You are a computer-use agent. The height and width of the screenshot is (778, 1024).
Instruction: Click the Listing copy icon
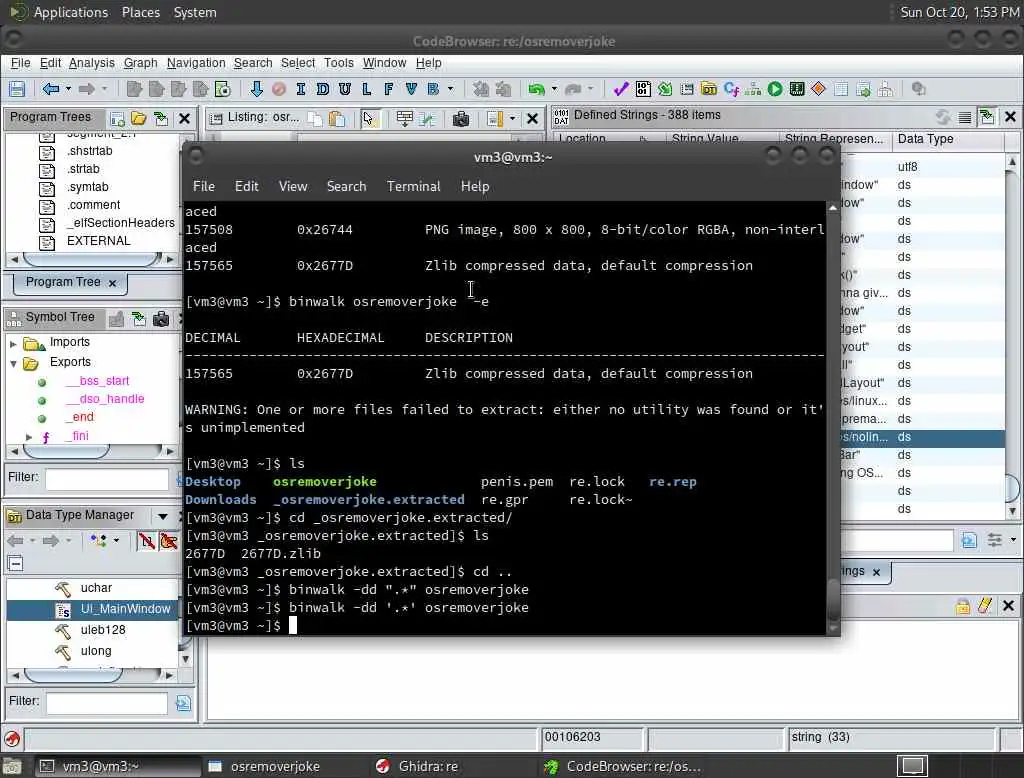[315, 118]
